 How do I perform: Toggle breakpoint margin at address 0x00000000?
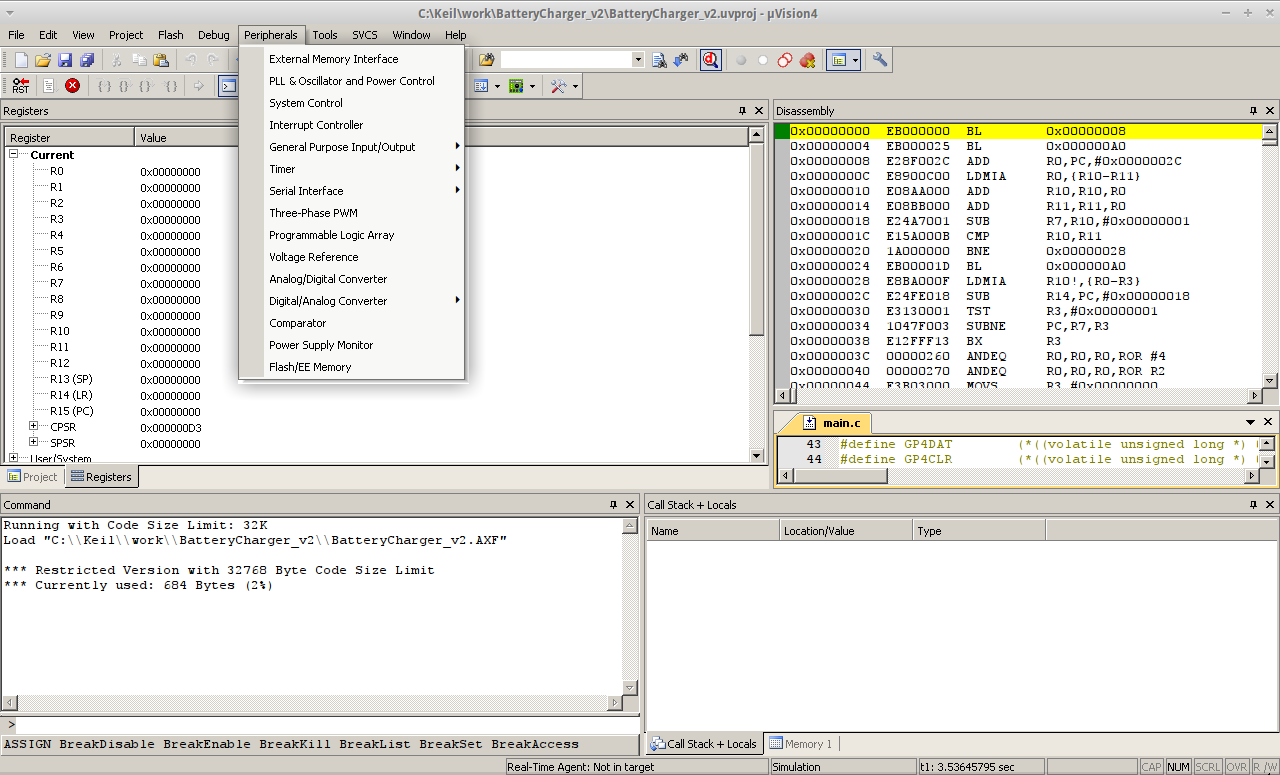[782, 131]
